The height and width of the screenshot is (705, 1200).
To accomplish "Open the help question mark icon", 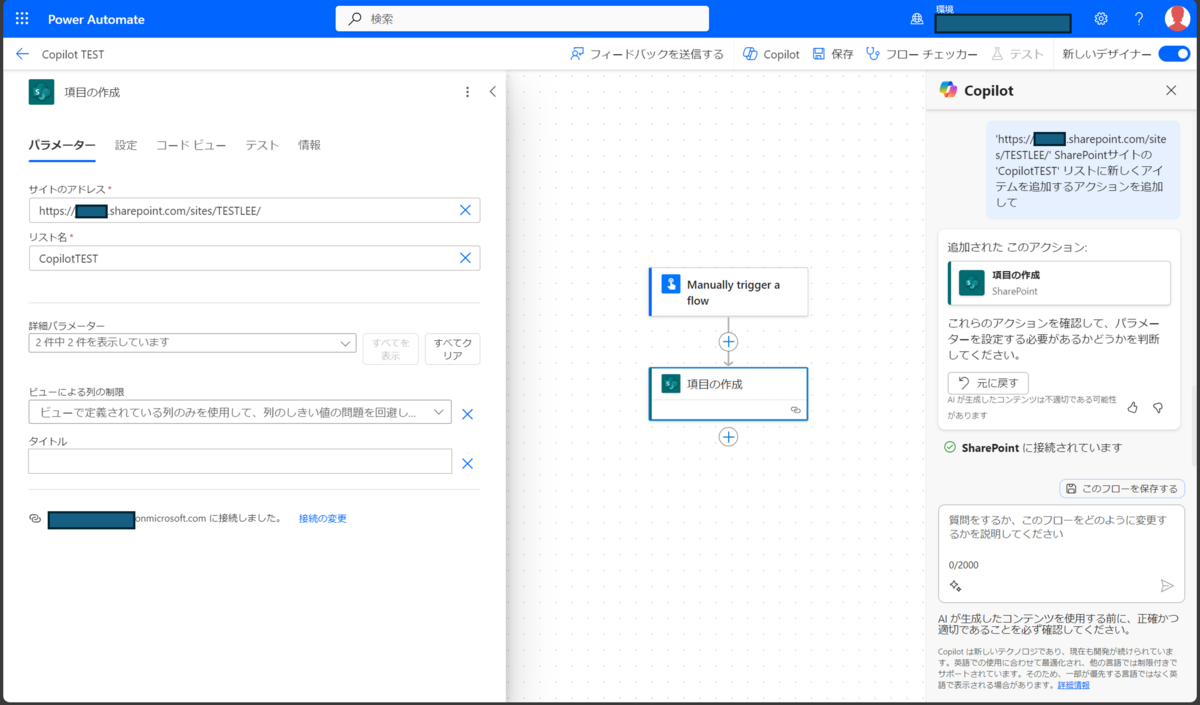I will tap(1139, 19).
